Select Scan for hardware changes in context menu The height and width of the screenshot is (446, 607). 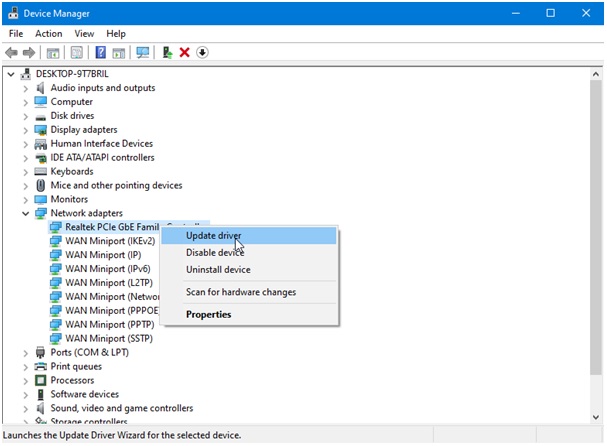[249, 292]
